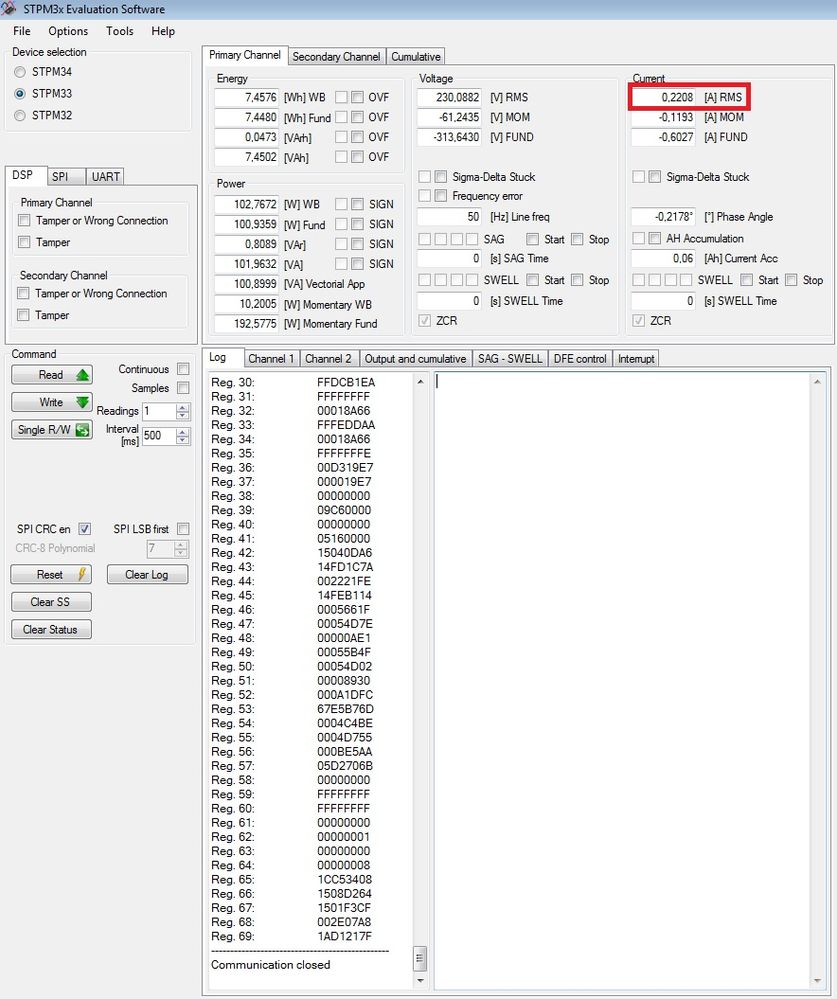The height and width of the screenshot is (999, 837).
Task: Open the Interrupt tab
Action: pos(636,359)
